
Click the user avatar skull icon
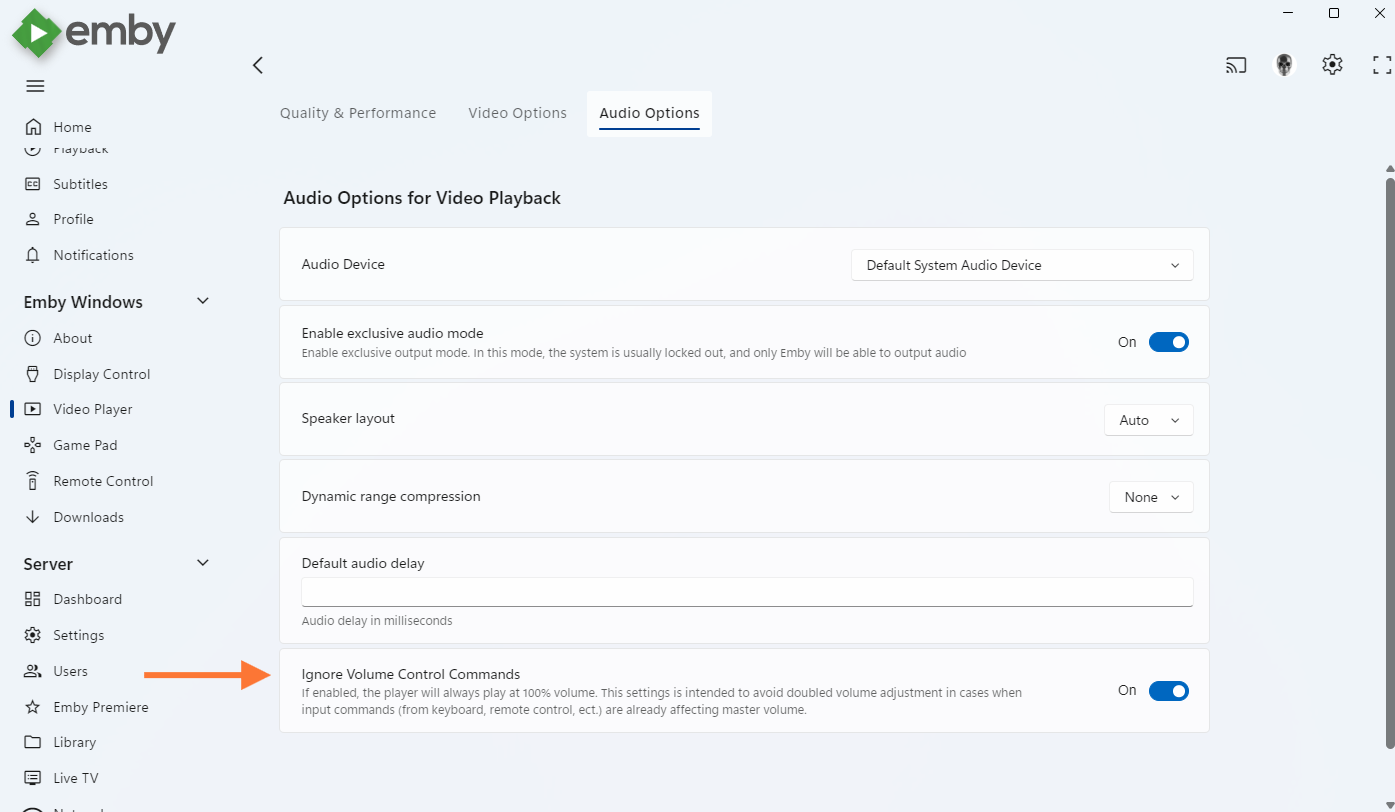1284,66
